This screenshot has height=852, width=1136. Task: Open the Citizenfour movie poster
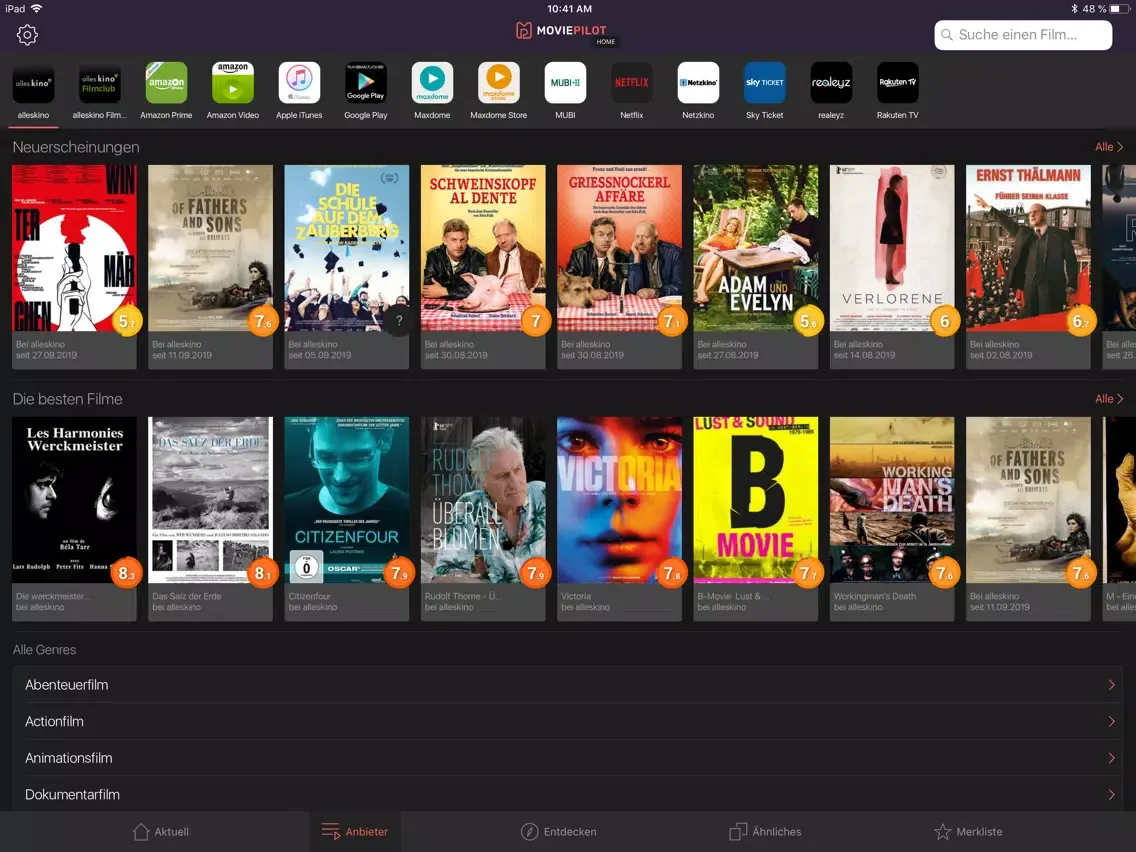[346, 500]
